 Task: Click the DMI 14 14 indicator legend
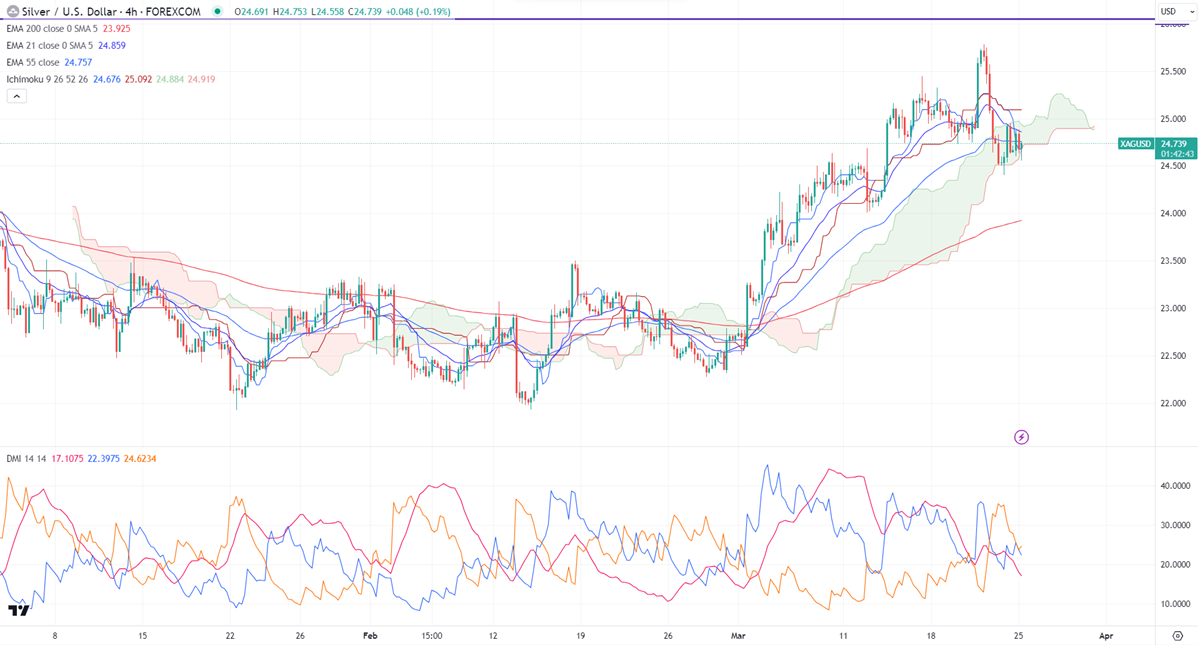click(x=26, y=459)
